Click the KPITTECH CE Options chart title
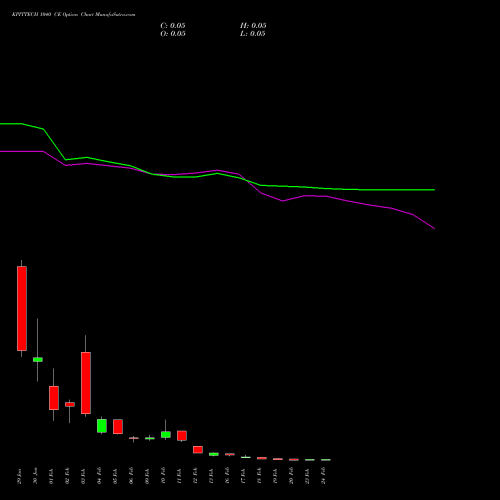The image size is (500, 500). click(73, 15)
